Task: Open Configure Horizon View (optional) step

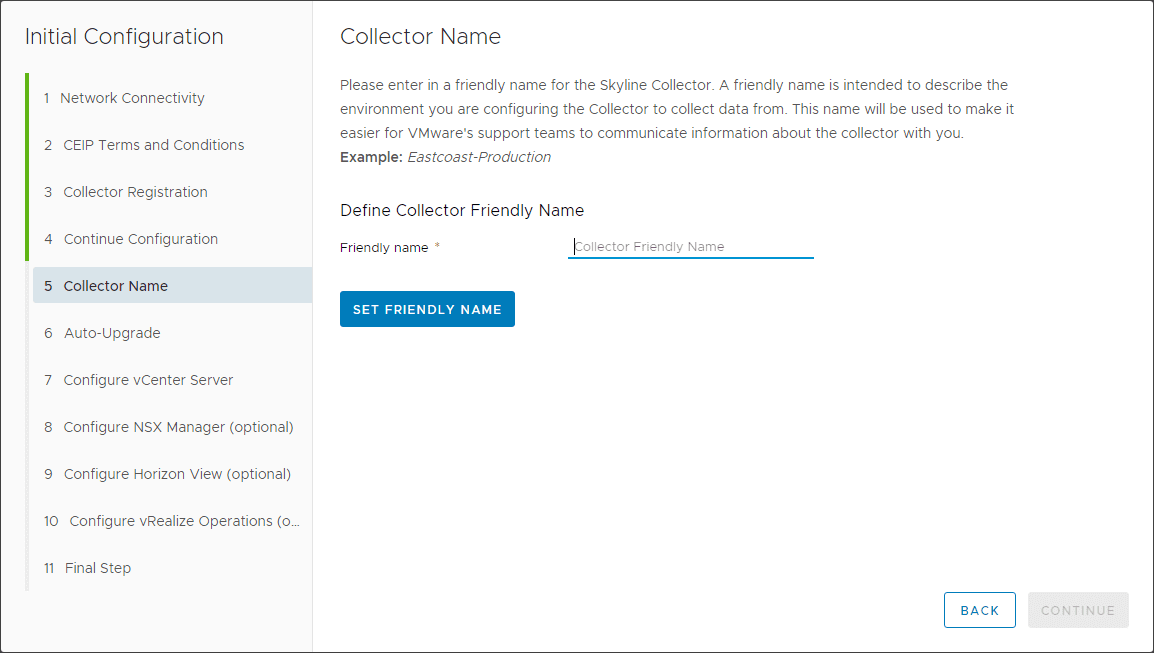Action: pyautogui.click(x=177, y=474)
